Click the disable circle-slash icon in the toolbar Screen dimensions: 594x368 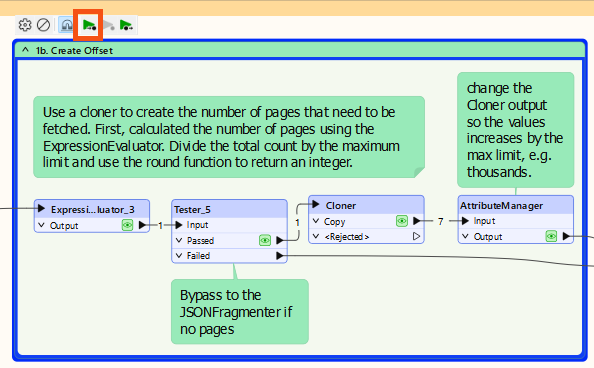click(x=44, y=25)
